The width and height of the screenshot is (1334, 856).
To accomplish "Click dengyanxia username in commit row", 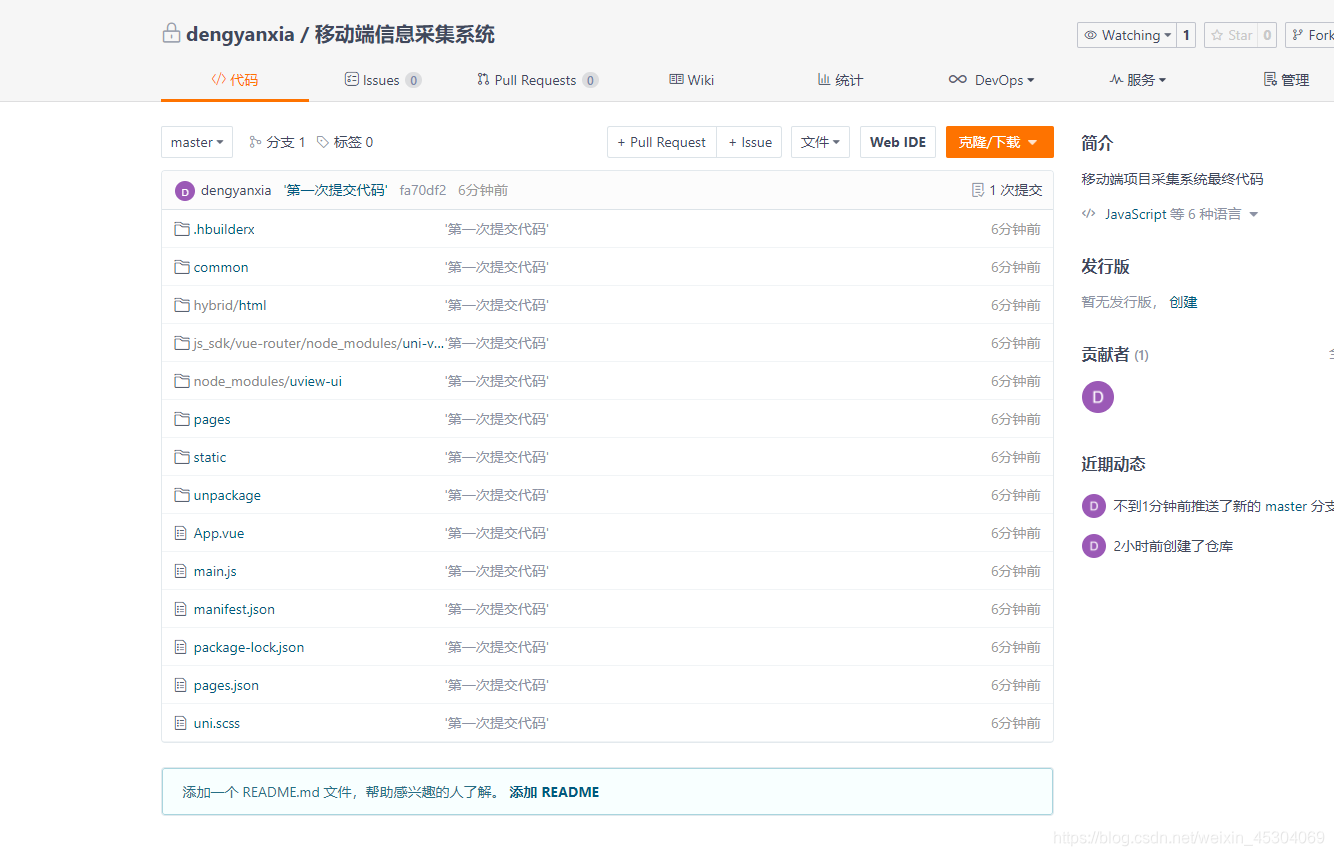I will (236, 190).
